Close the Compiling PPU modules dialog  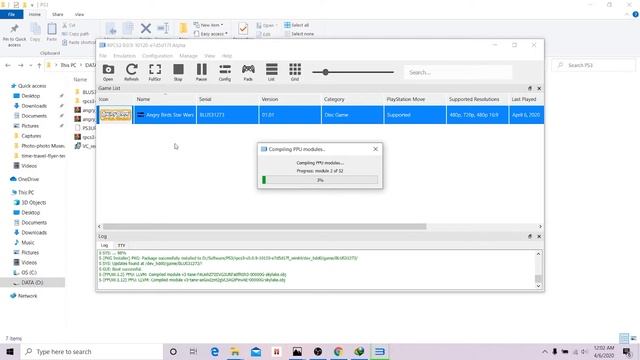(376, 149)
